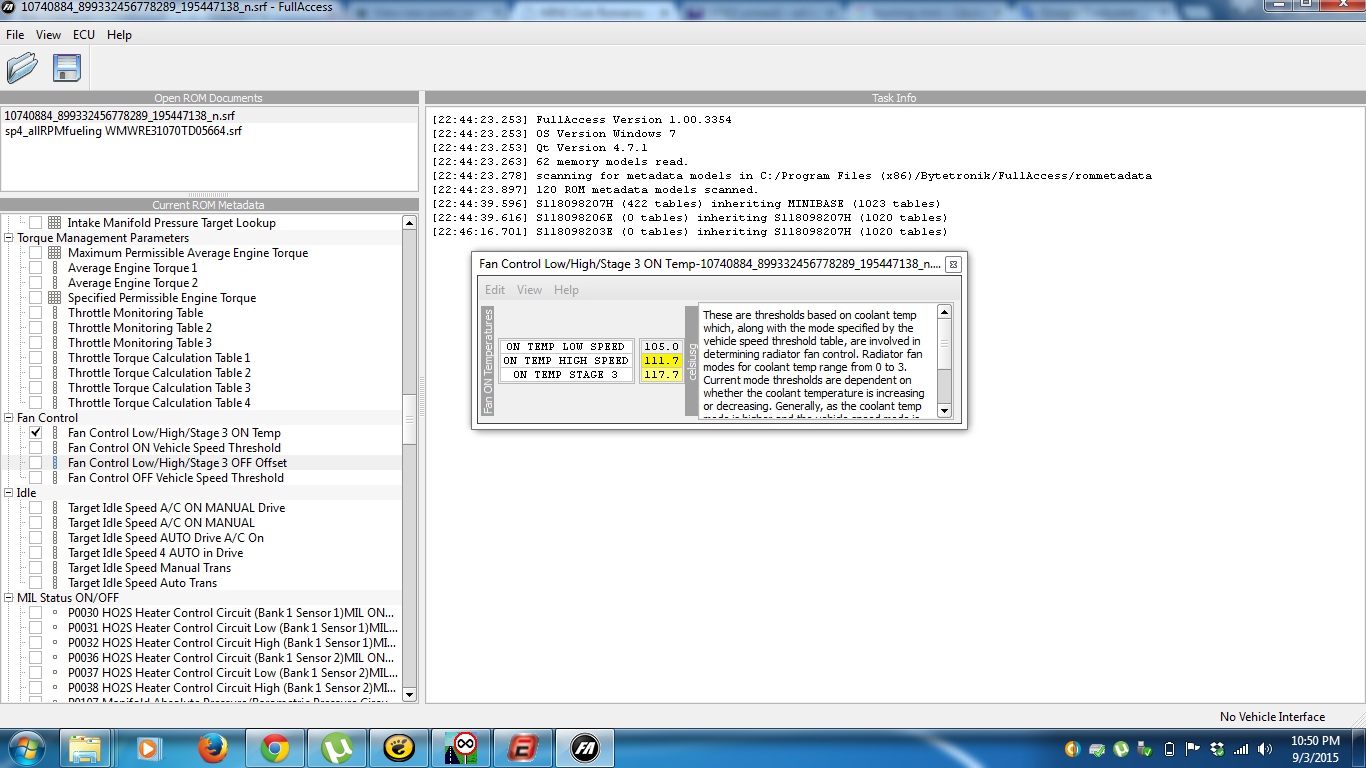Open the Edit menu in table window
1366x768 pixels.
[x=495, y=290]
